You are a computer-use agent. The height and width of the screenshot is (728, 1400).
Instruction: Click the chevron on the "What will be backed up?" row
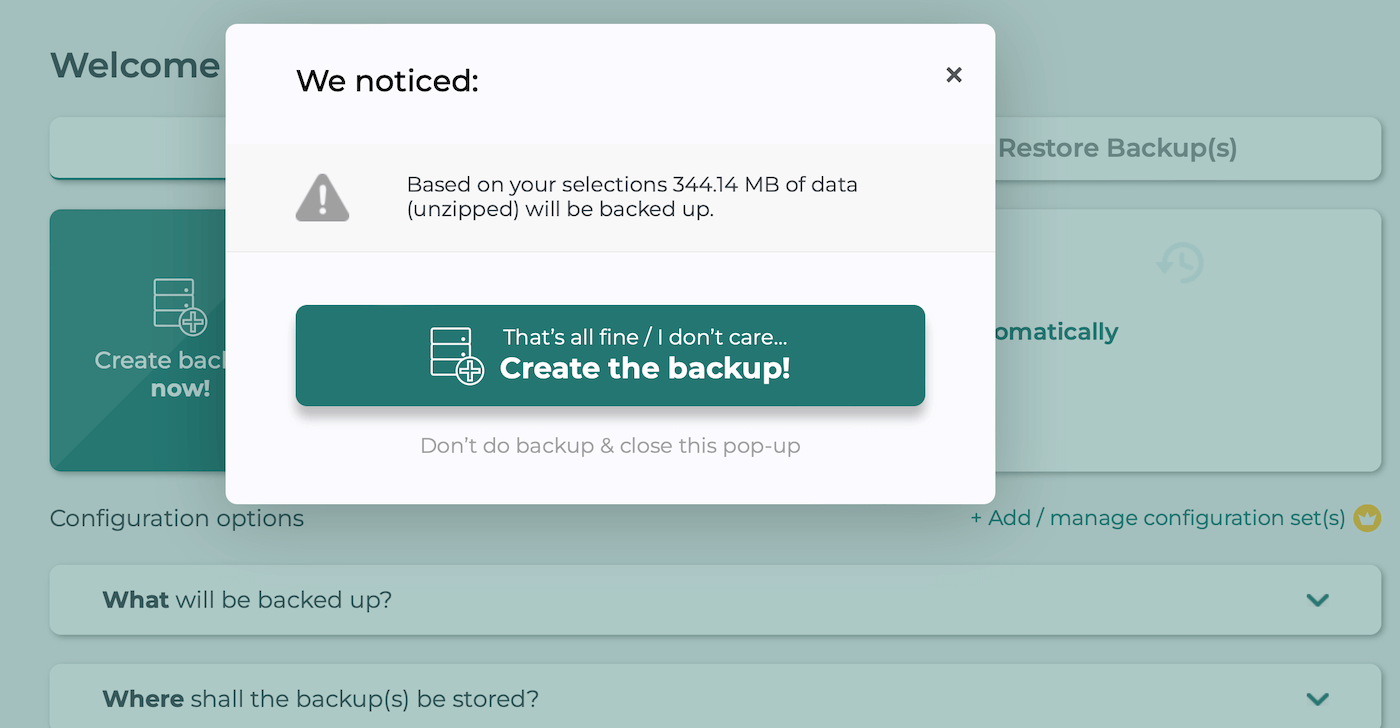point(1317,600)
